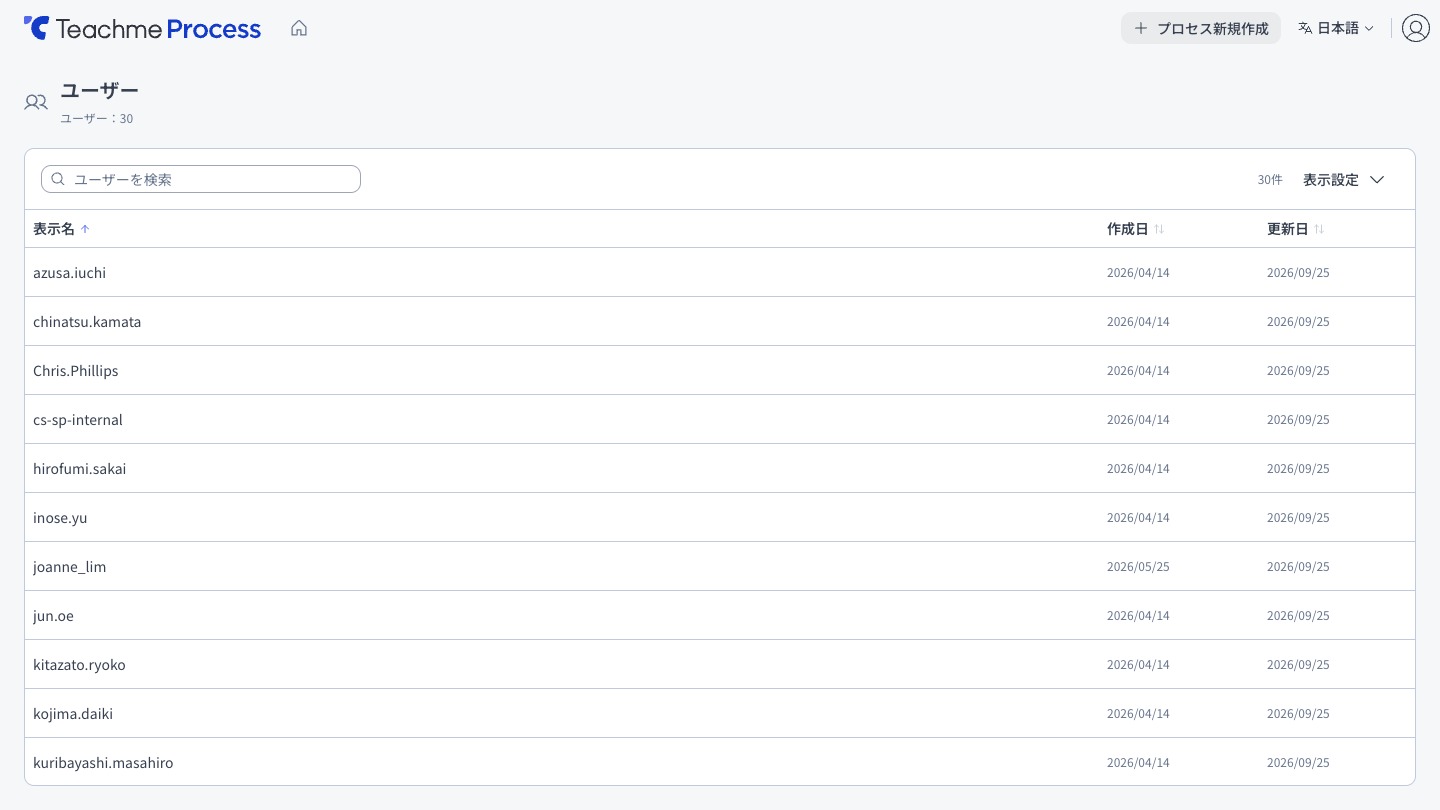Image resolution: width=1440 pixels, height=810 pixels.
Task: Open the cs-sp-internal user
Action: (720, 419)
